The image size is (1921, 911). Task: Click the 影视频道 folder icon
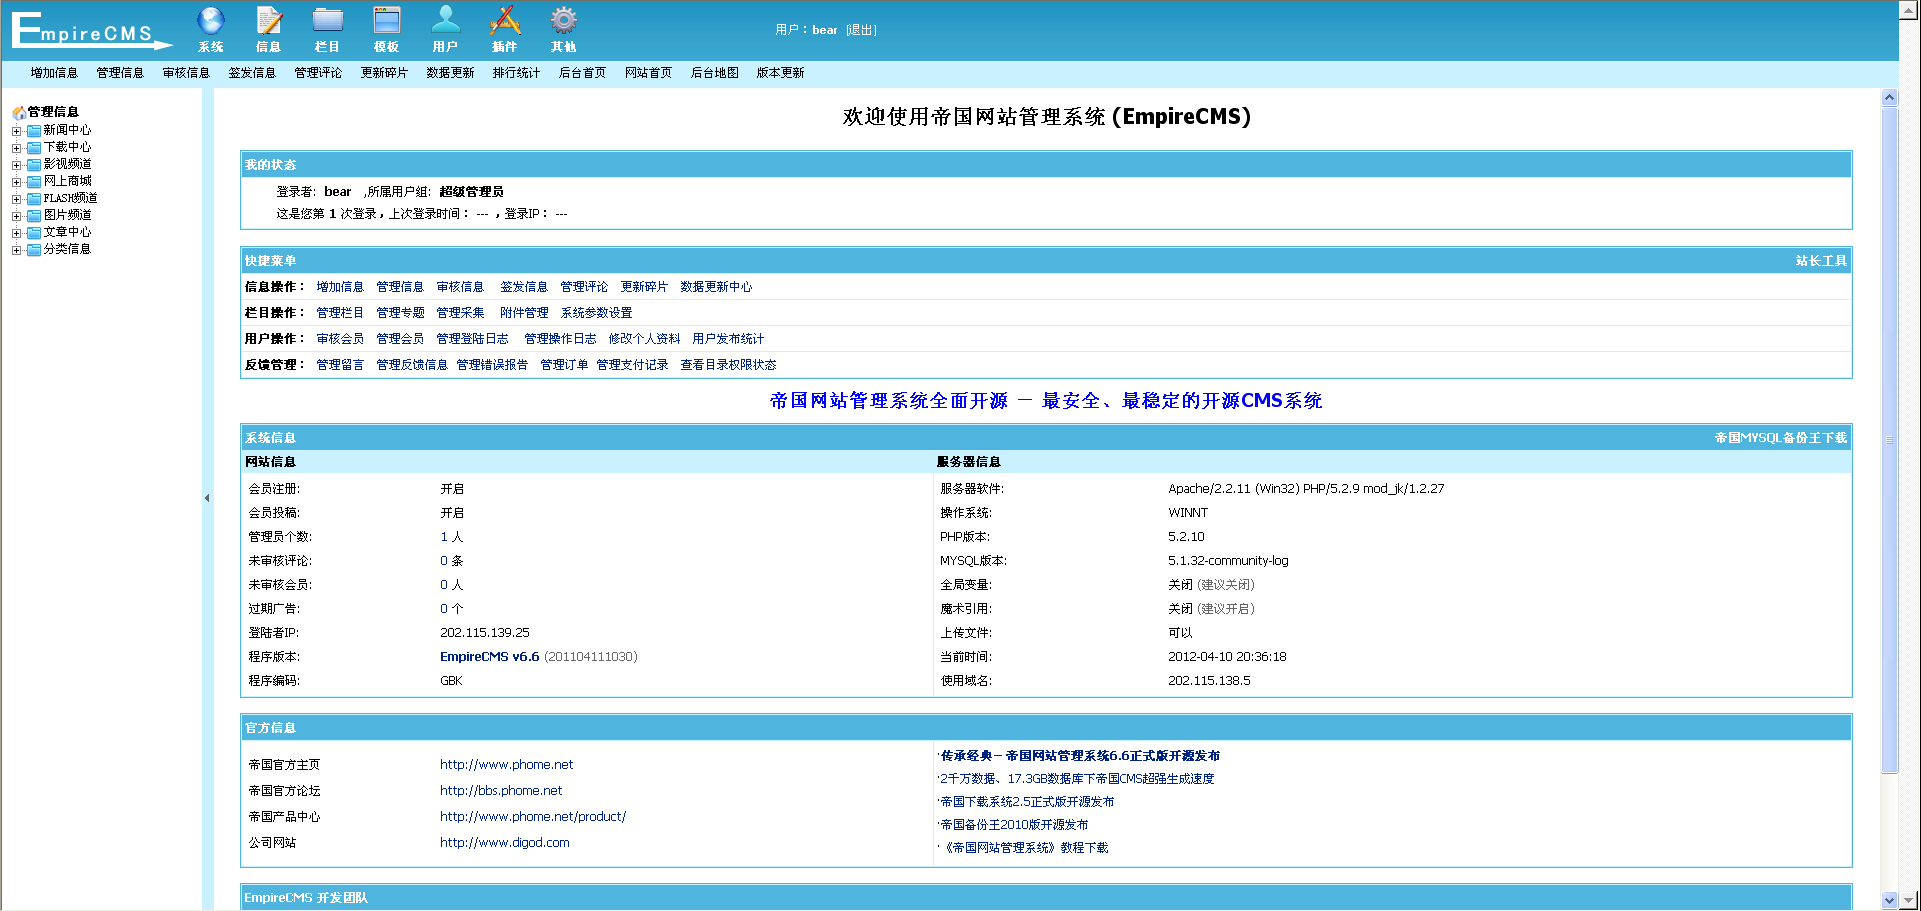34,164
